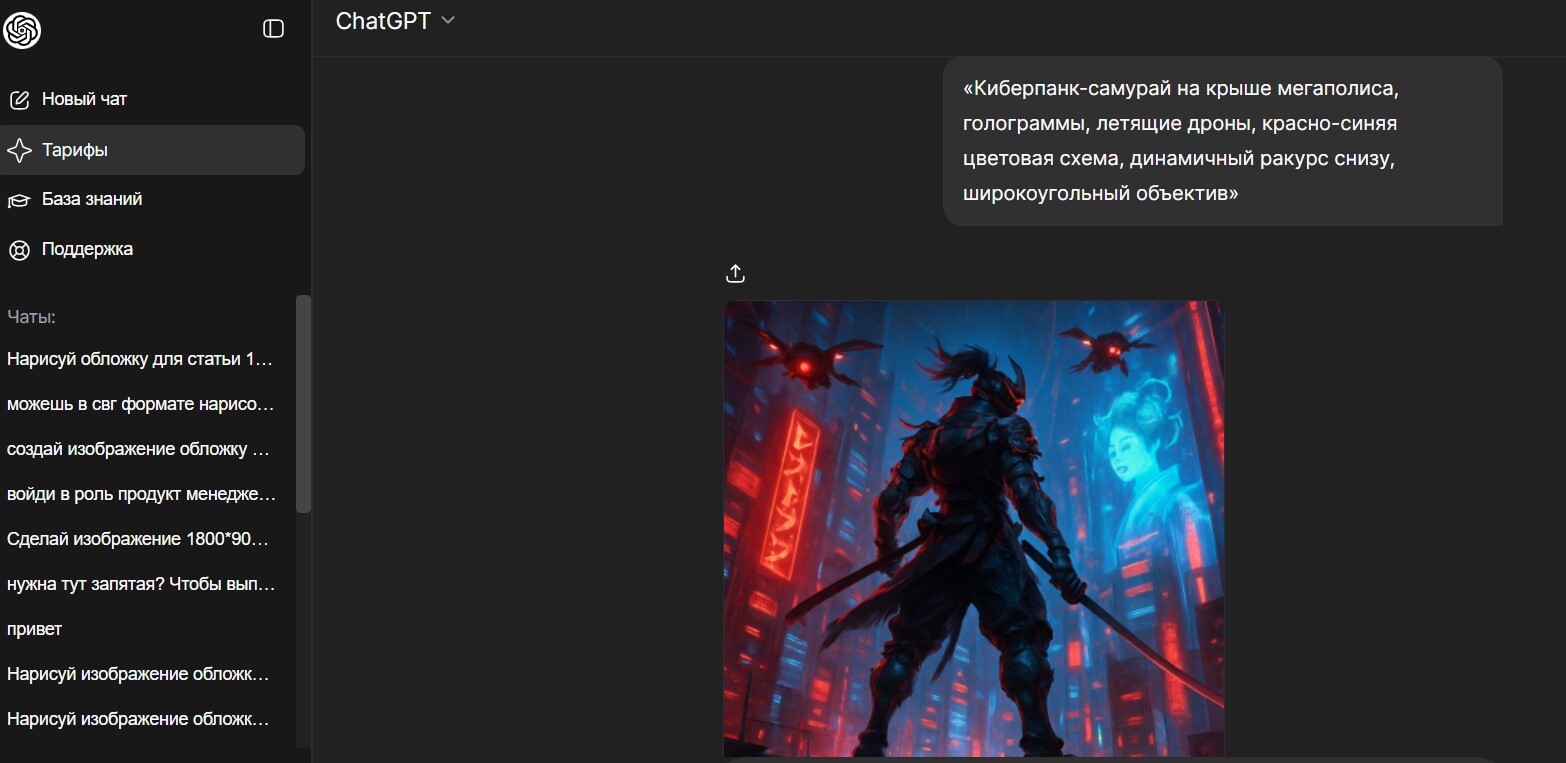
Task: Click the graduation cap knowledge base icon
Action: [x=19, y=200]
